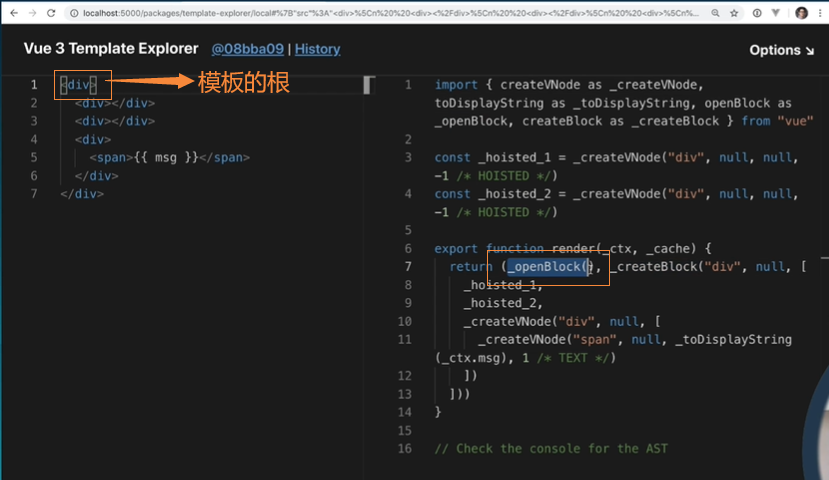View site information icon beside localhost URL
Viewport: 829px width, 480px height.
tap(74, 13)
